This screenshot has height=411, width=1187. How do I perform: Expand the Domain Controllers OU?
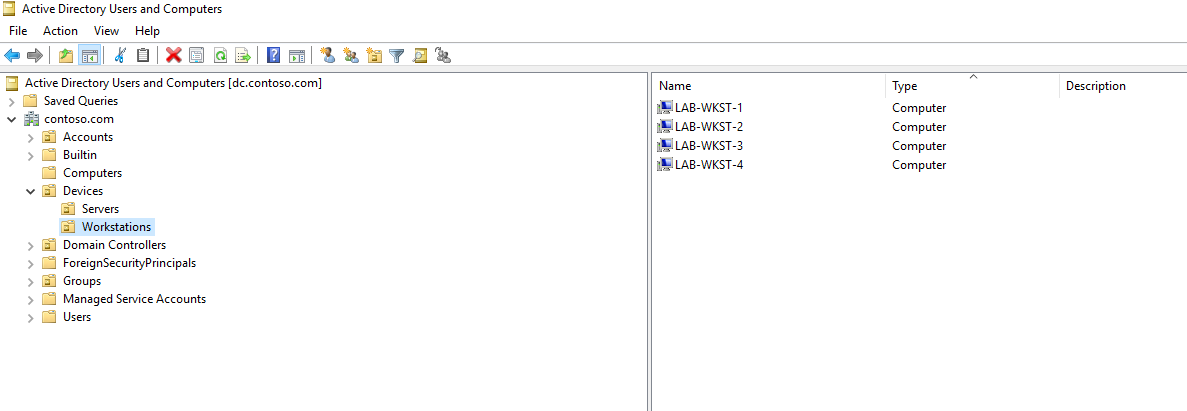30,245
